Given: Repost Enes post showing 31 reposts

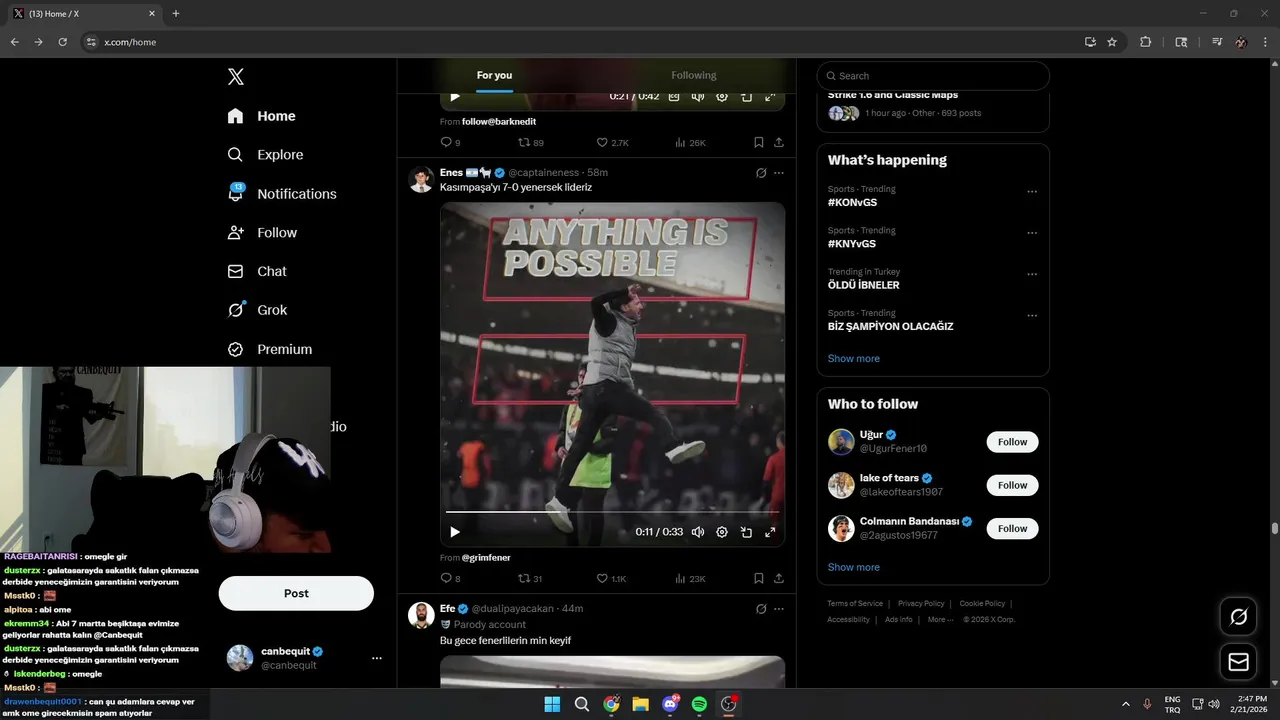Looking at the screenshot, I should (530, 579).
